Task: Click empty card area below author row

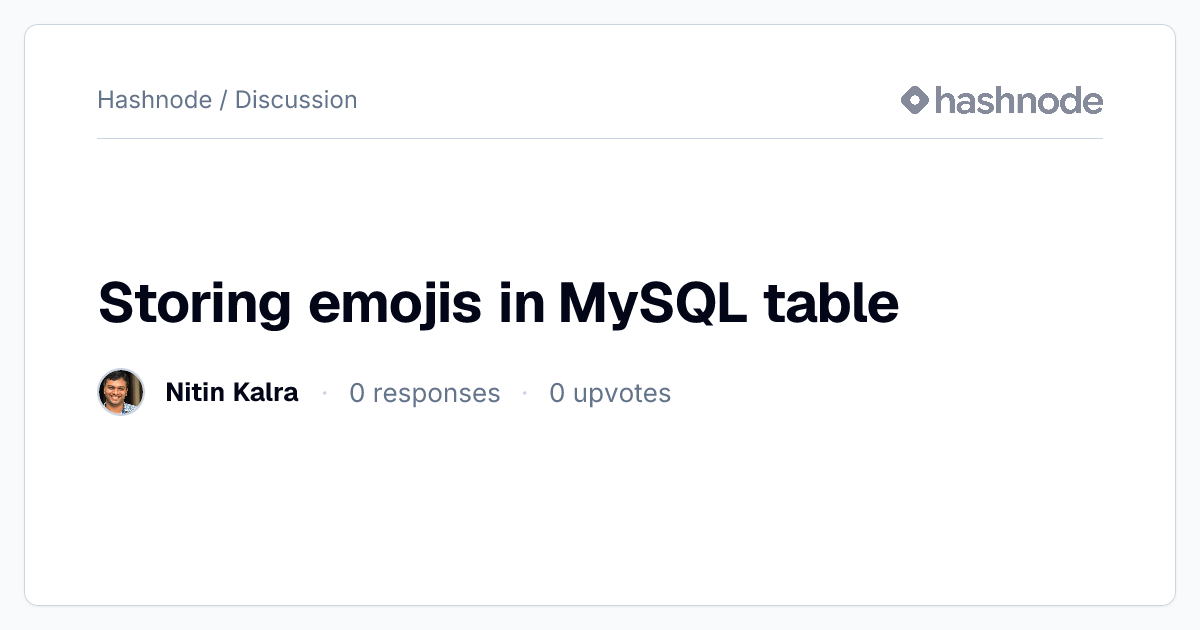Action: click(x=600, y=510)
